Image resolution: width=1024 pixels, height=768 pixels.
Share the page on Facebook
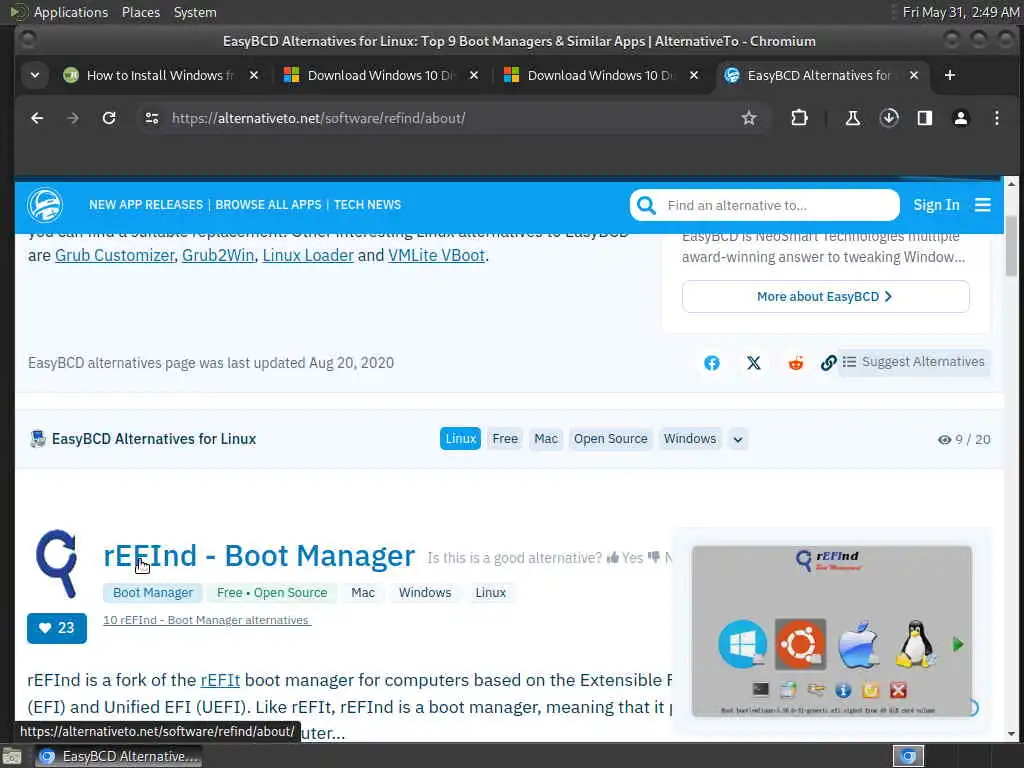click(712, 363)
